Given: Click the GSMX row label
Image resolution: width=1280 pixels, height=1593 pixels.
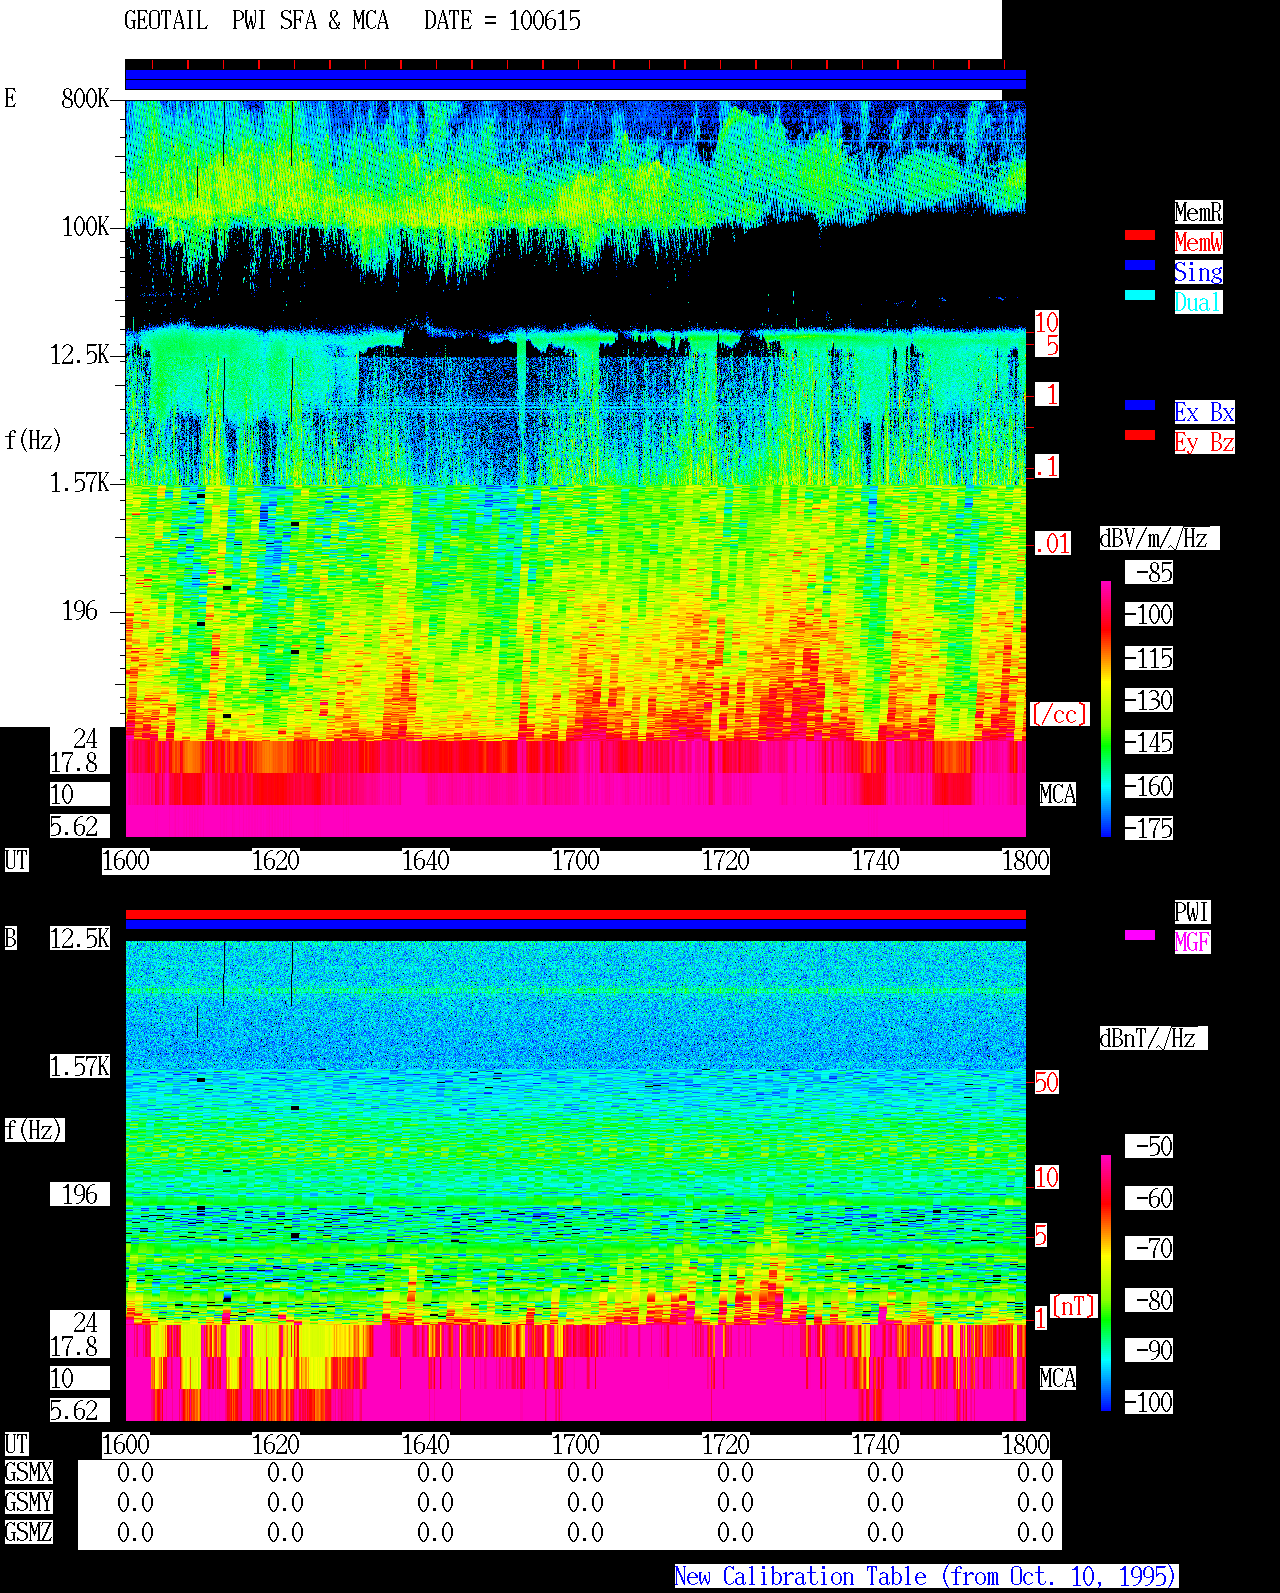Looking at the screenshot, I should tap(28, 1473).
